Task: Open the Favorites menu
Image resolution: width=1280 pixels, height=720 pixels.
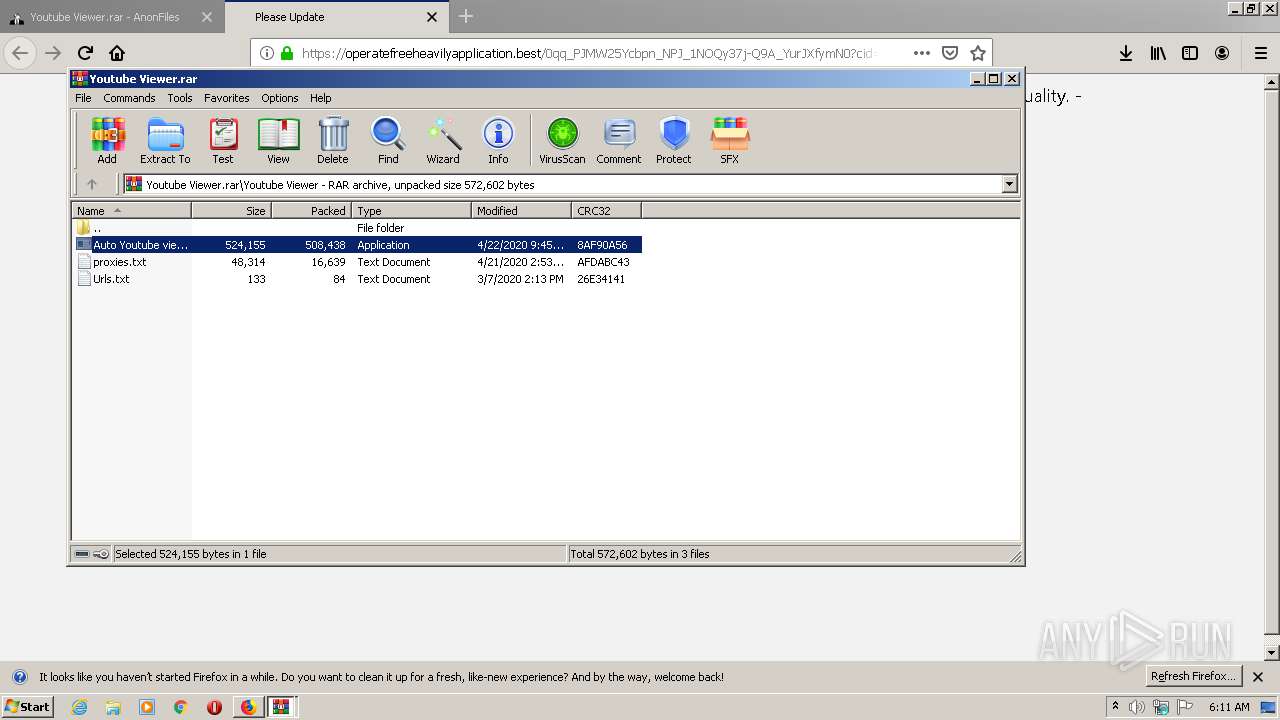Action: (x=227, y=98)
